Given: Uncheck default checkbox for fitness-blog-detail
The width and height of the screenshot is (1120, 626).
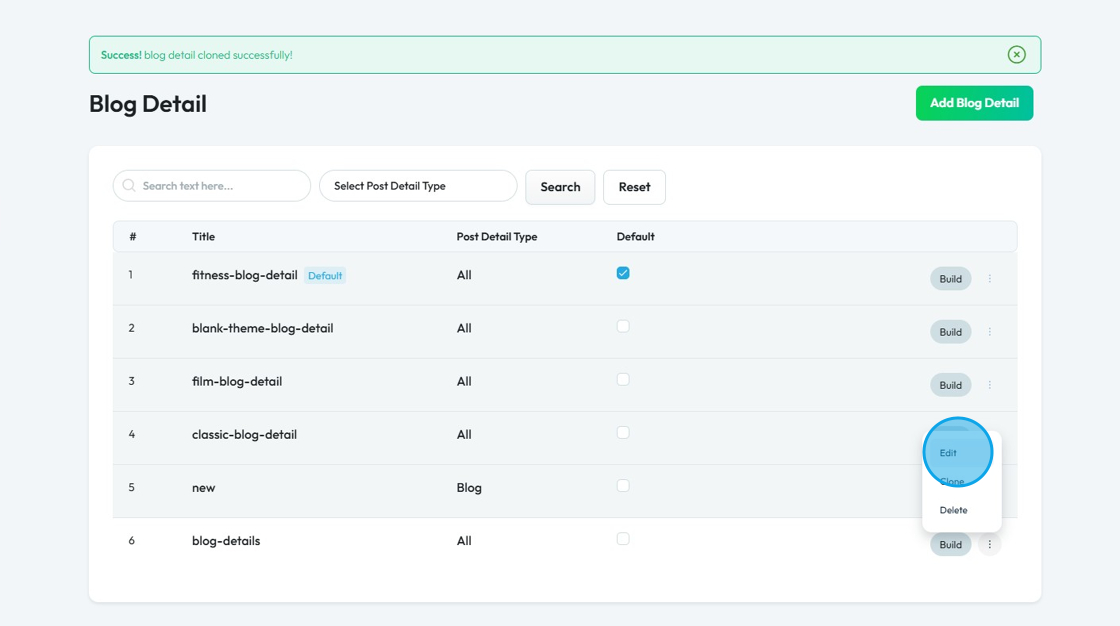Looking at the screenshot, I should pyautogui.click(x=623, y=273).
